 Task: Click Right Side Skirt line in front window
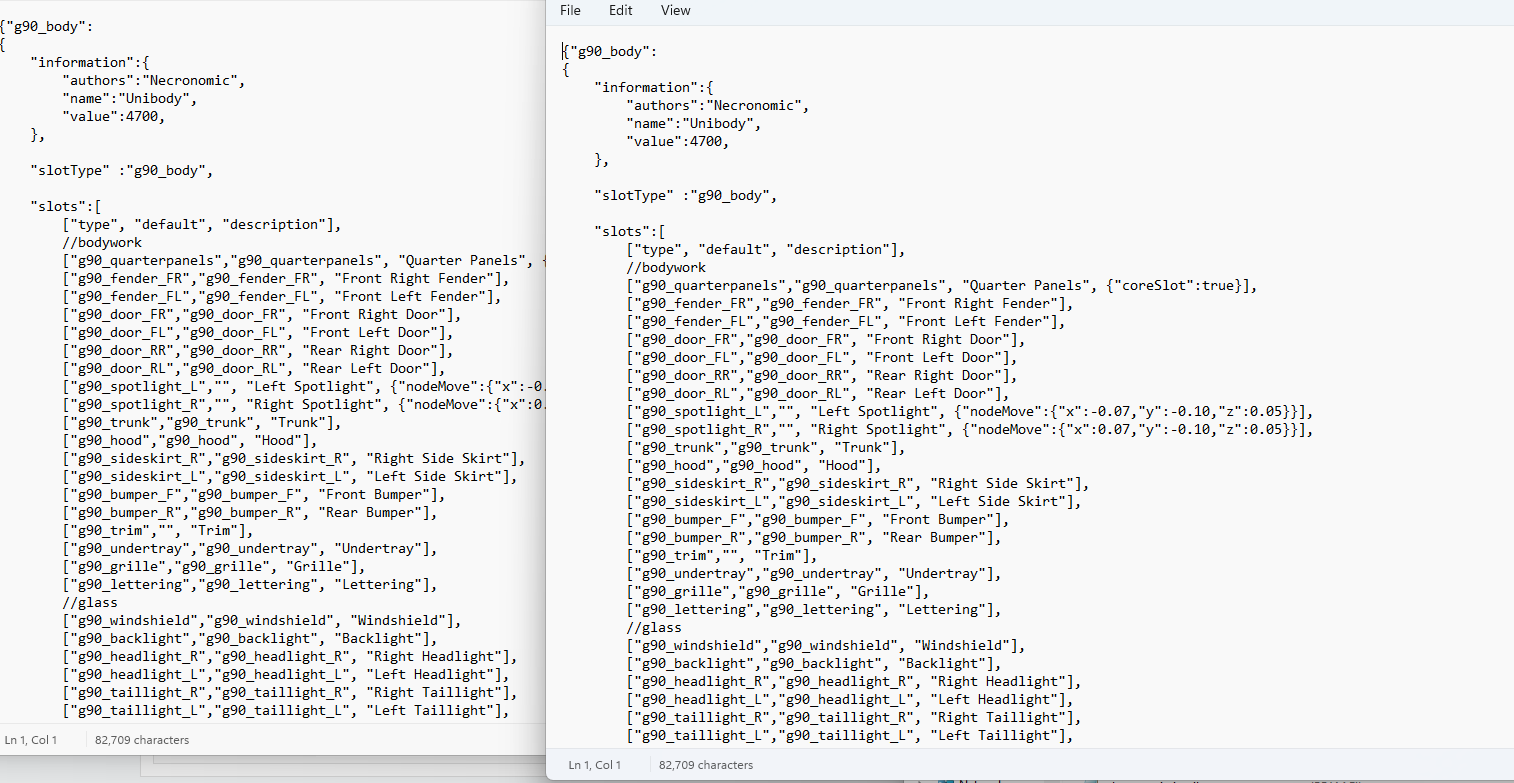pyautogui.click(x=859, y=483)
